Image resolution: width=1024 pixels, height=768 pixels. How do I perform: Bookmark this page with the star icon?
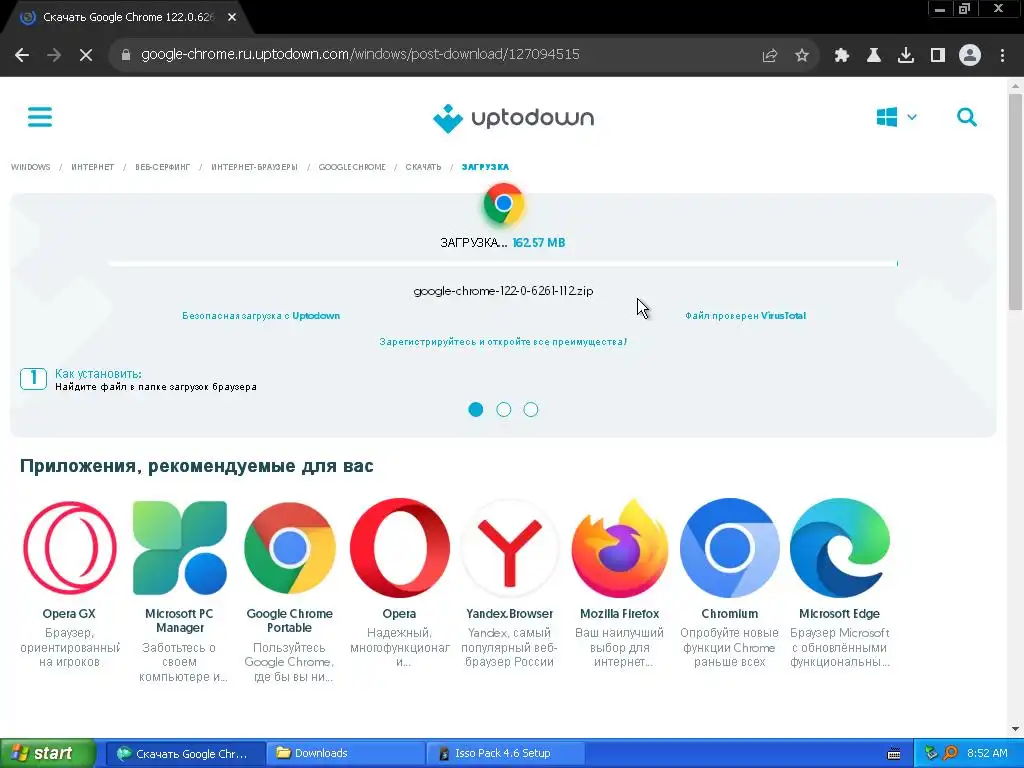coord(802,56)
